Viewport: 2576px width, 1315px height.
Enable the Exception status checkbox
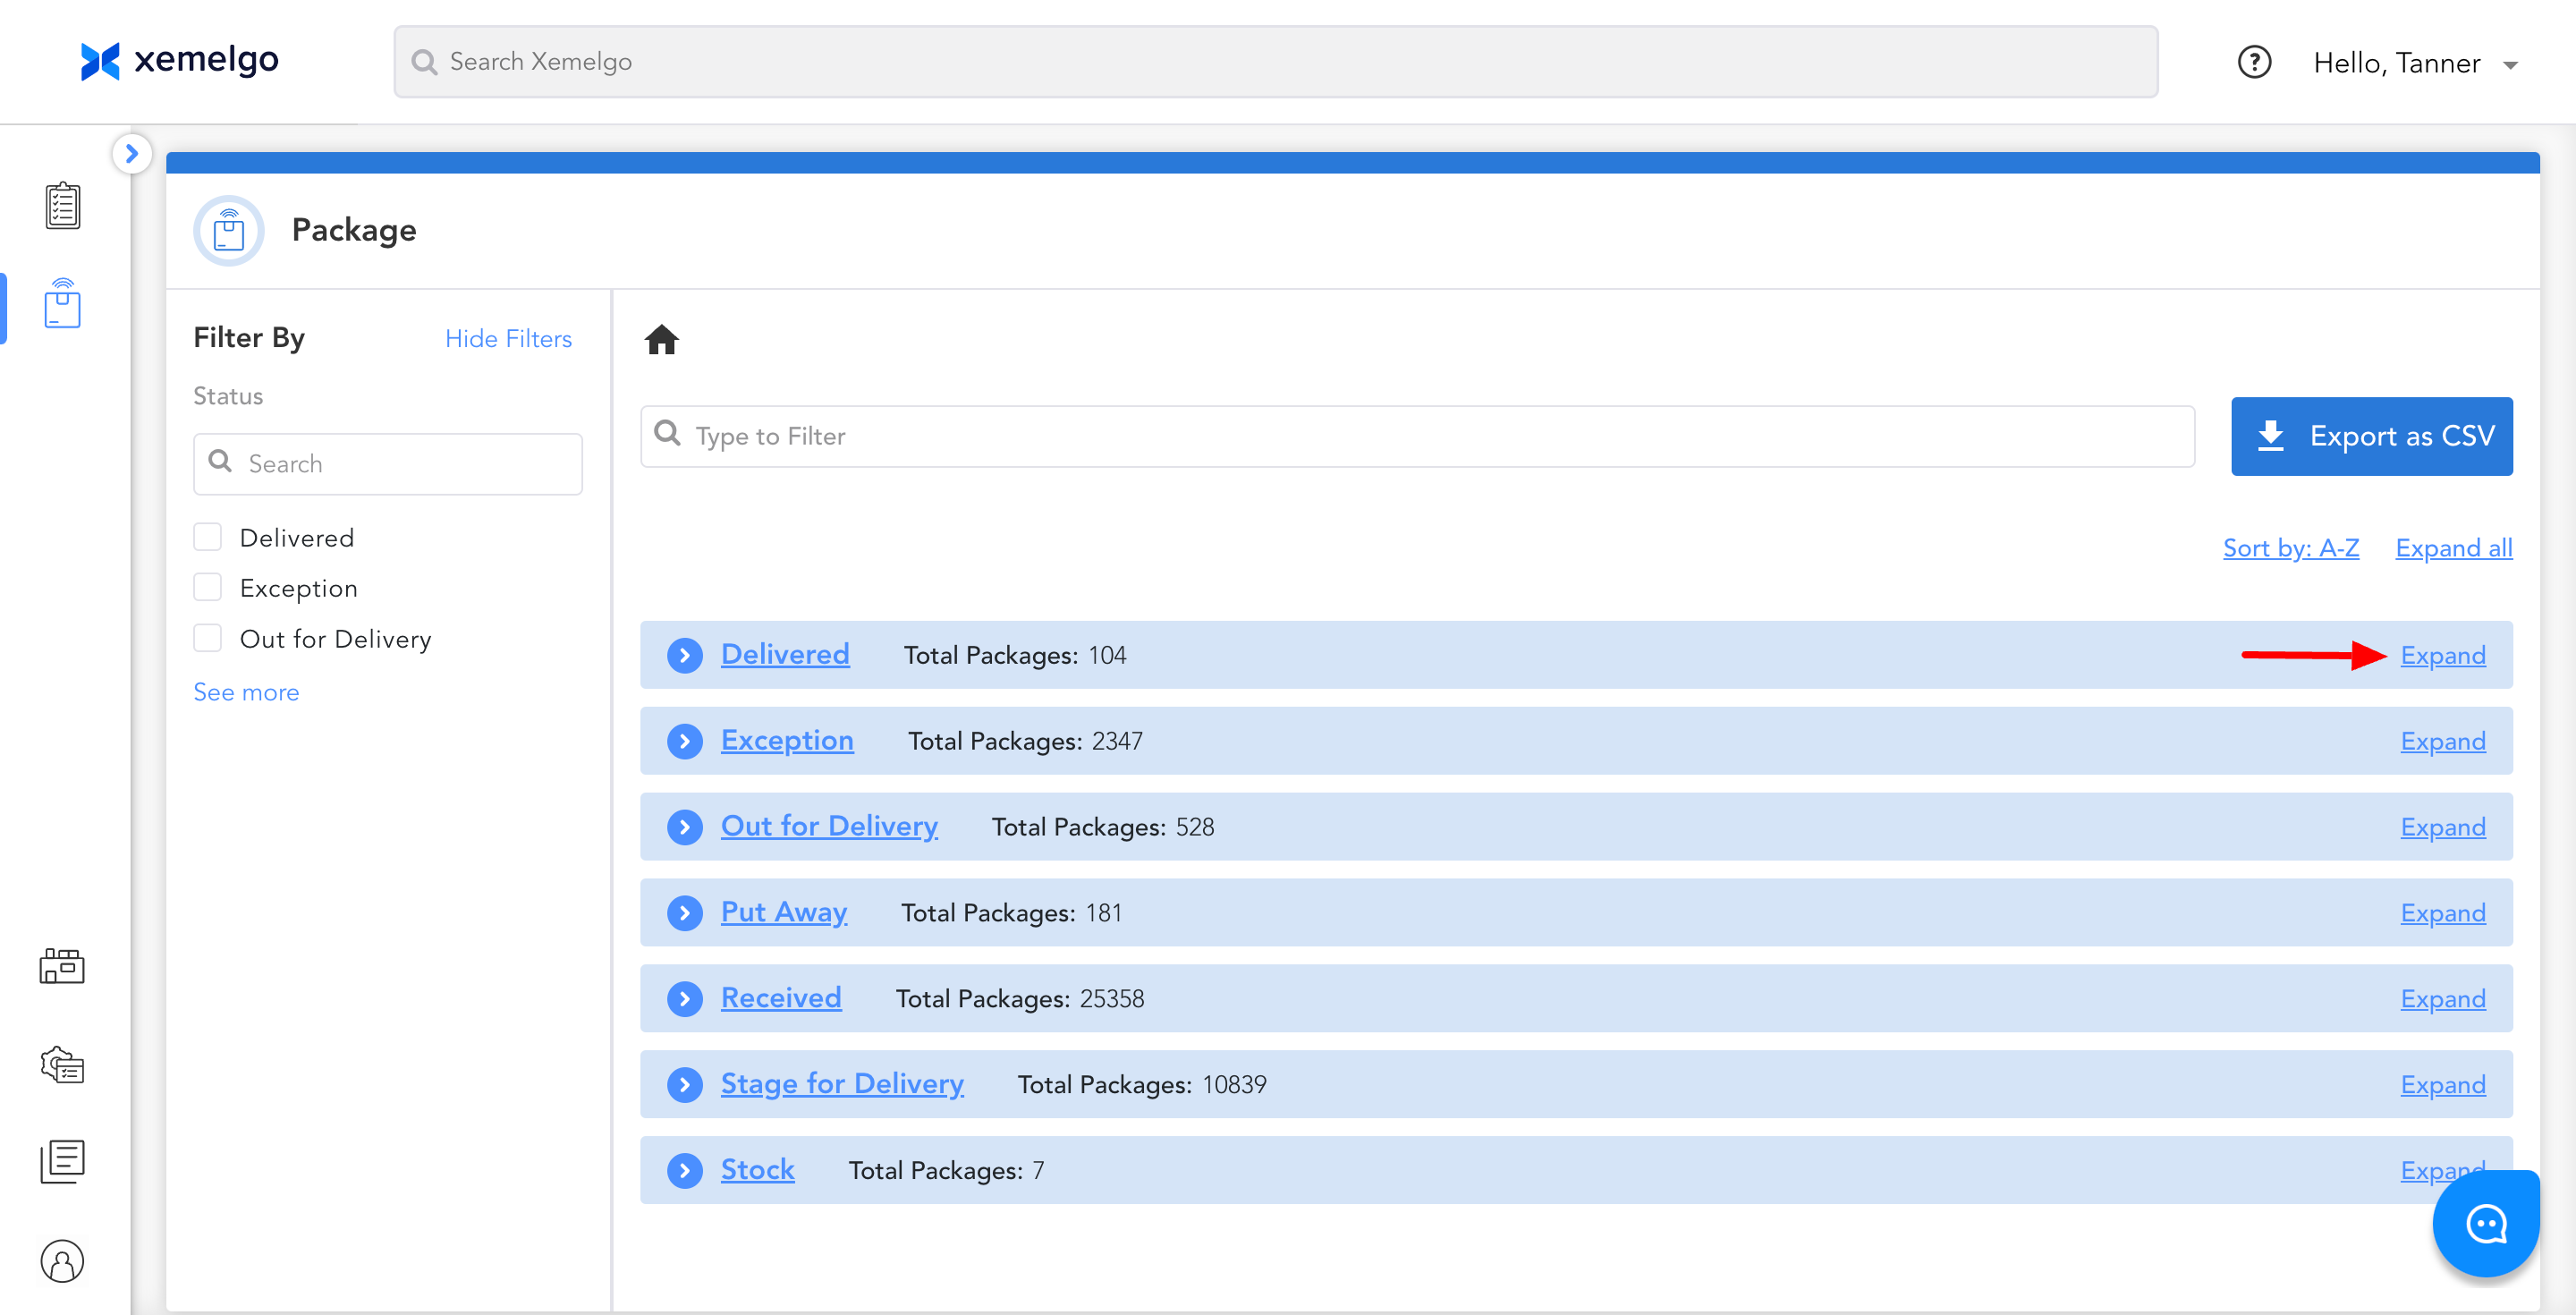coord(207,588)
